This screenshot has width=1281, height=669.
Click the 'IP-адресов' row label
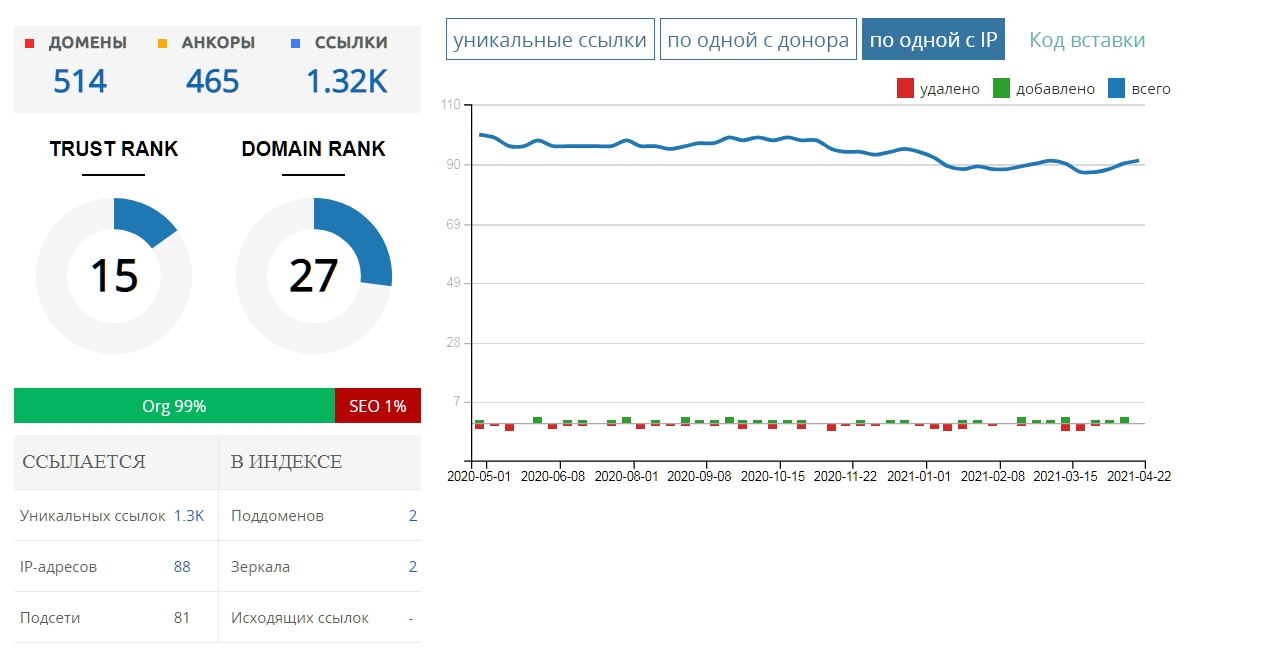(59, 567)
